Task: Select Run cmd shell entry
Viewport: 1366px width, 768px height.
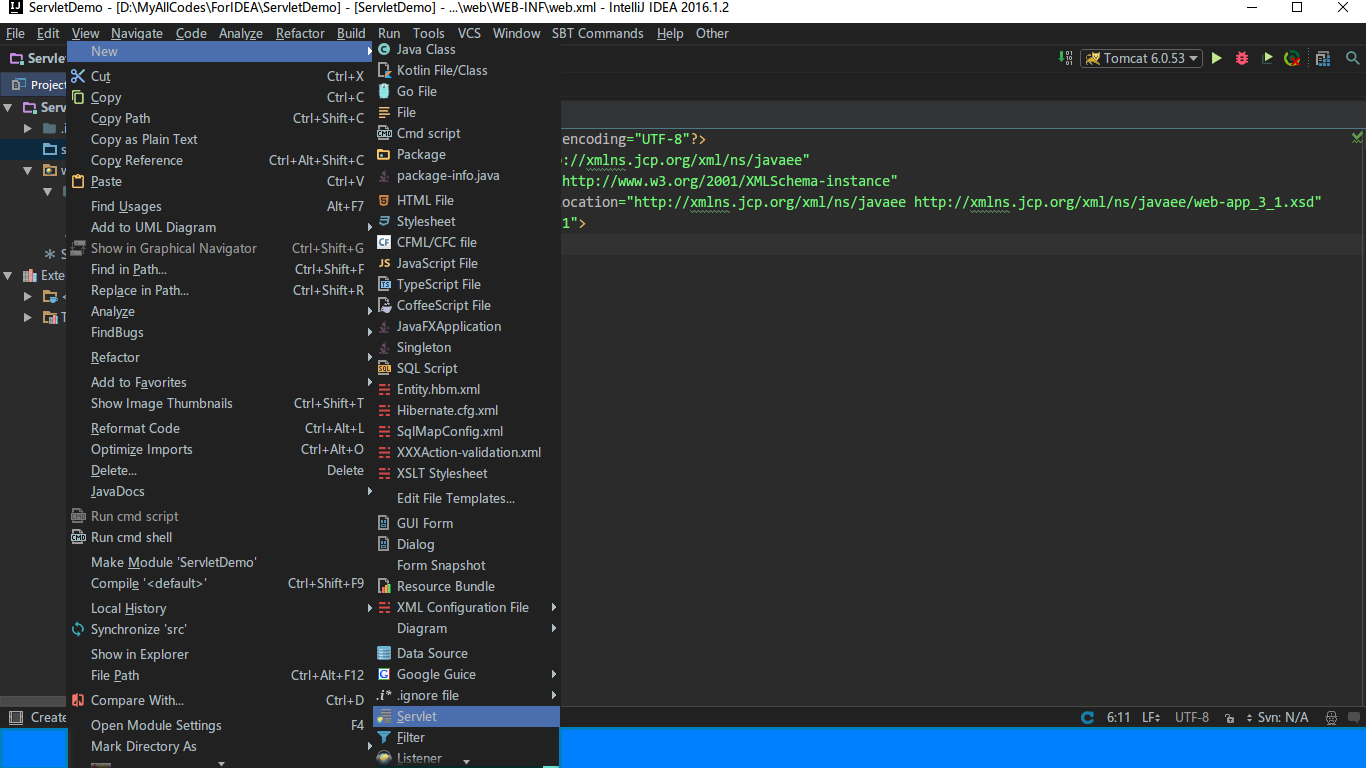Action: click(x=219, y=537)
